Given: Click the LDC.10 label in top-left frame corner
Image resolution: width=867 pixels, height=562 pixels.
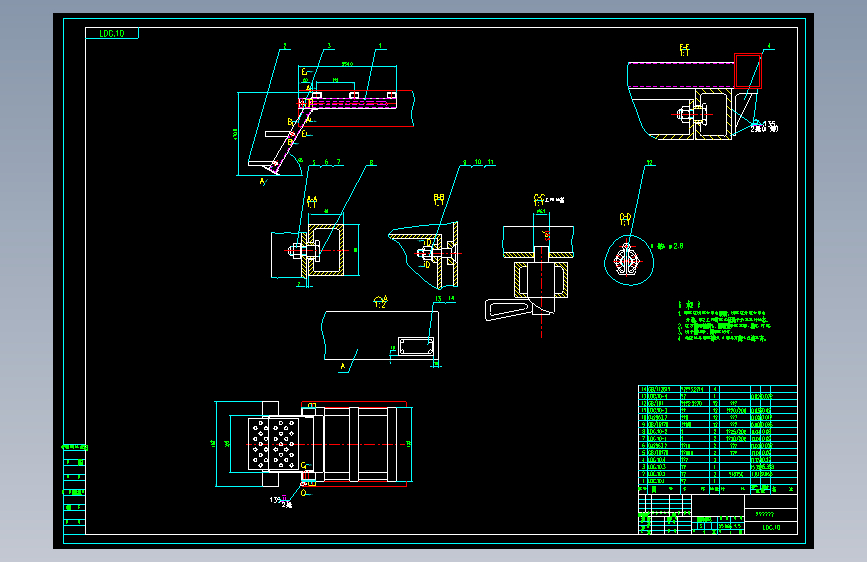Looking at the screenshot, I should pos(112,34).
